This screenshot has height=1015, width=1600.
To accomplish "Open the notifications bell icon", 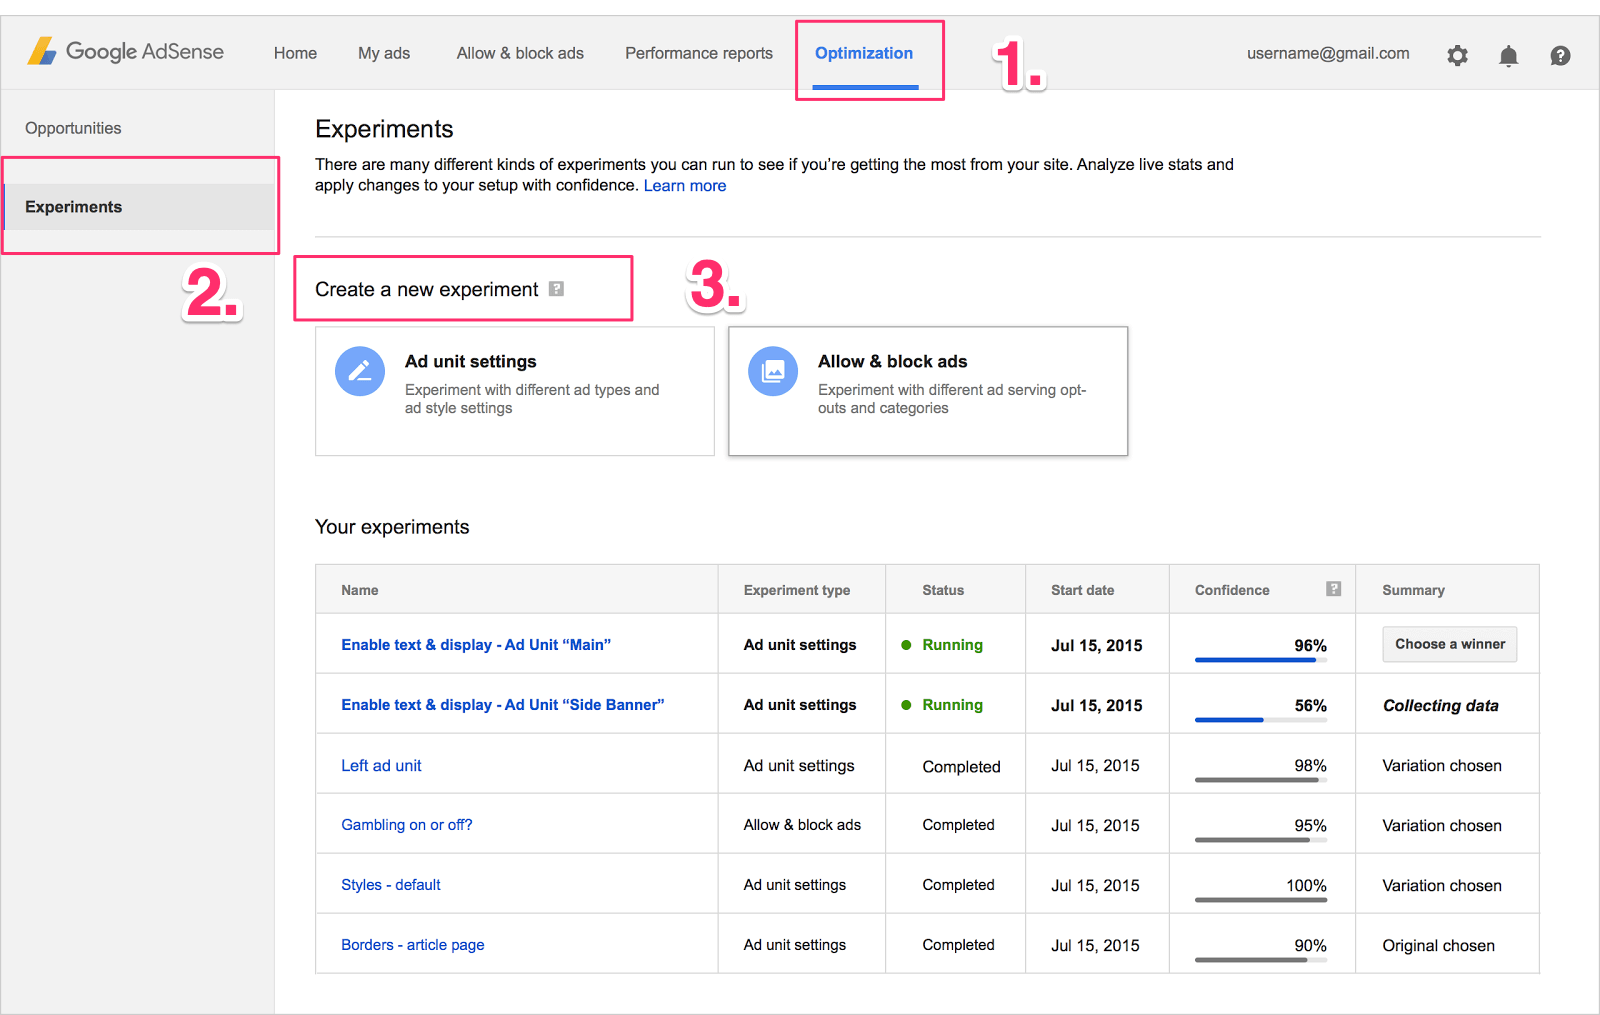I will click(1509, 55).
